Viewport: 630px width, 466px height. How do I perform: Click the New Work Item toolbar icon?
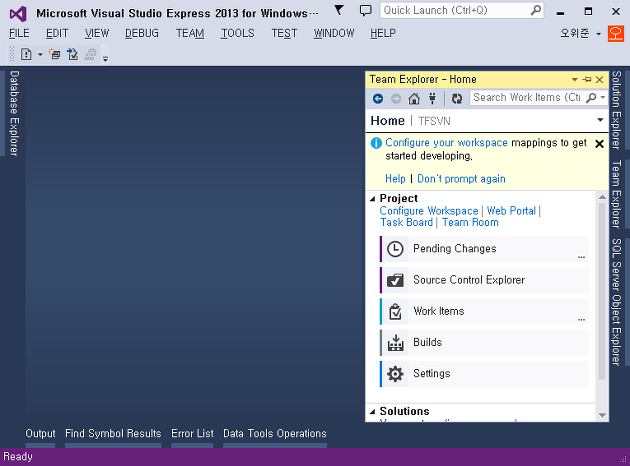tap(26, 54)
